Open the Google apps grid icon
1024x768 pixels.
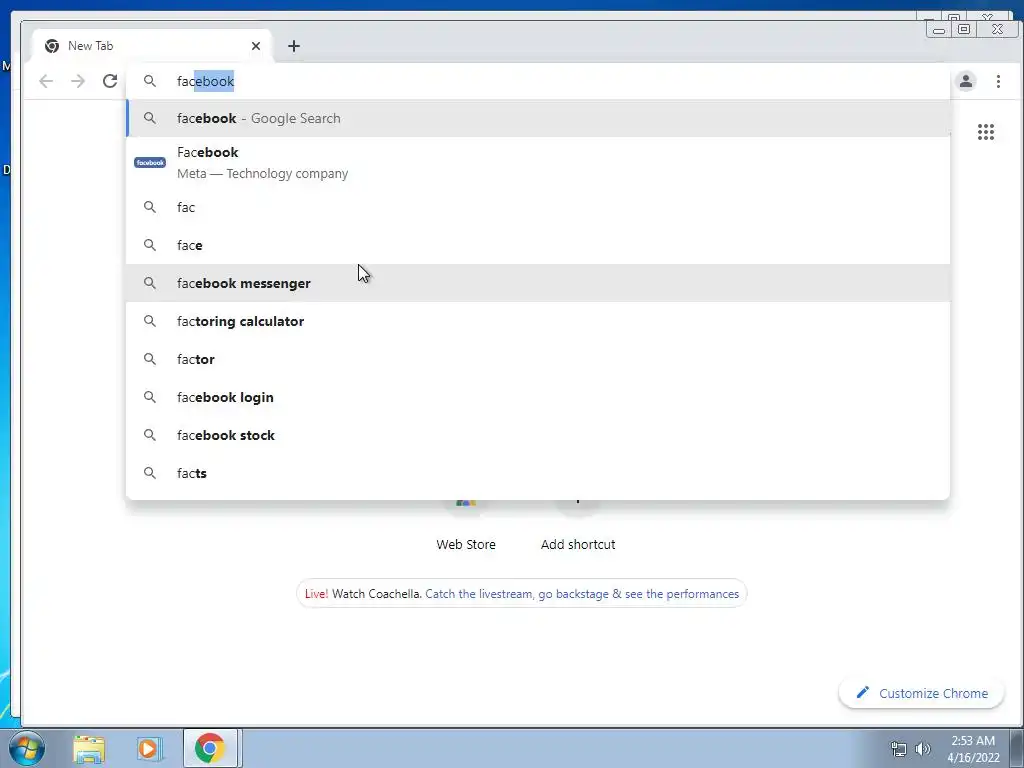coord(985,132)
